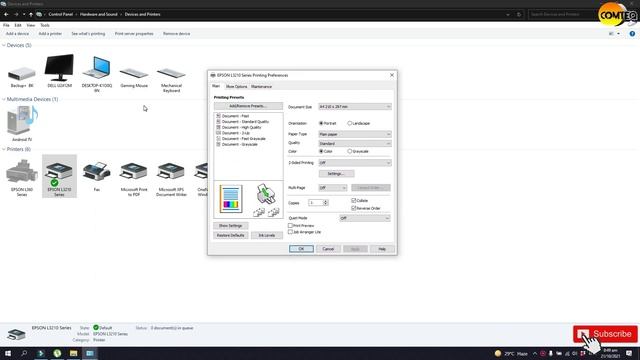This screenshot has width=640, height=360.
Task: Select the Backup+ BK drive device icon
Action: (22, 75)
